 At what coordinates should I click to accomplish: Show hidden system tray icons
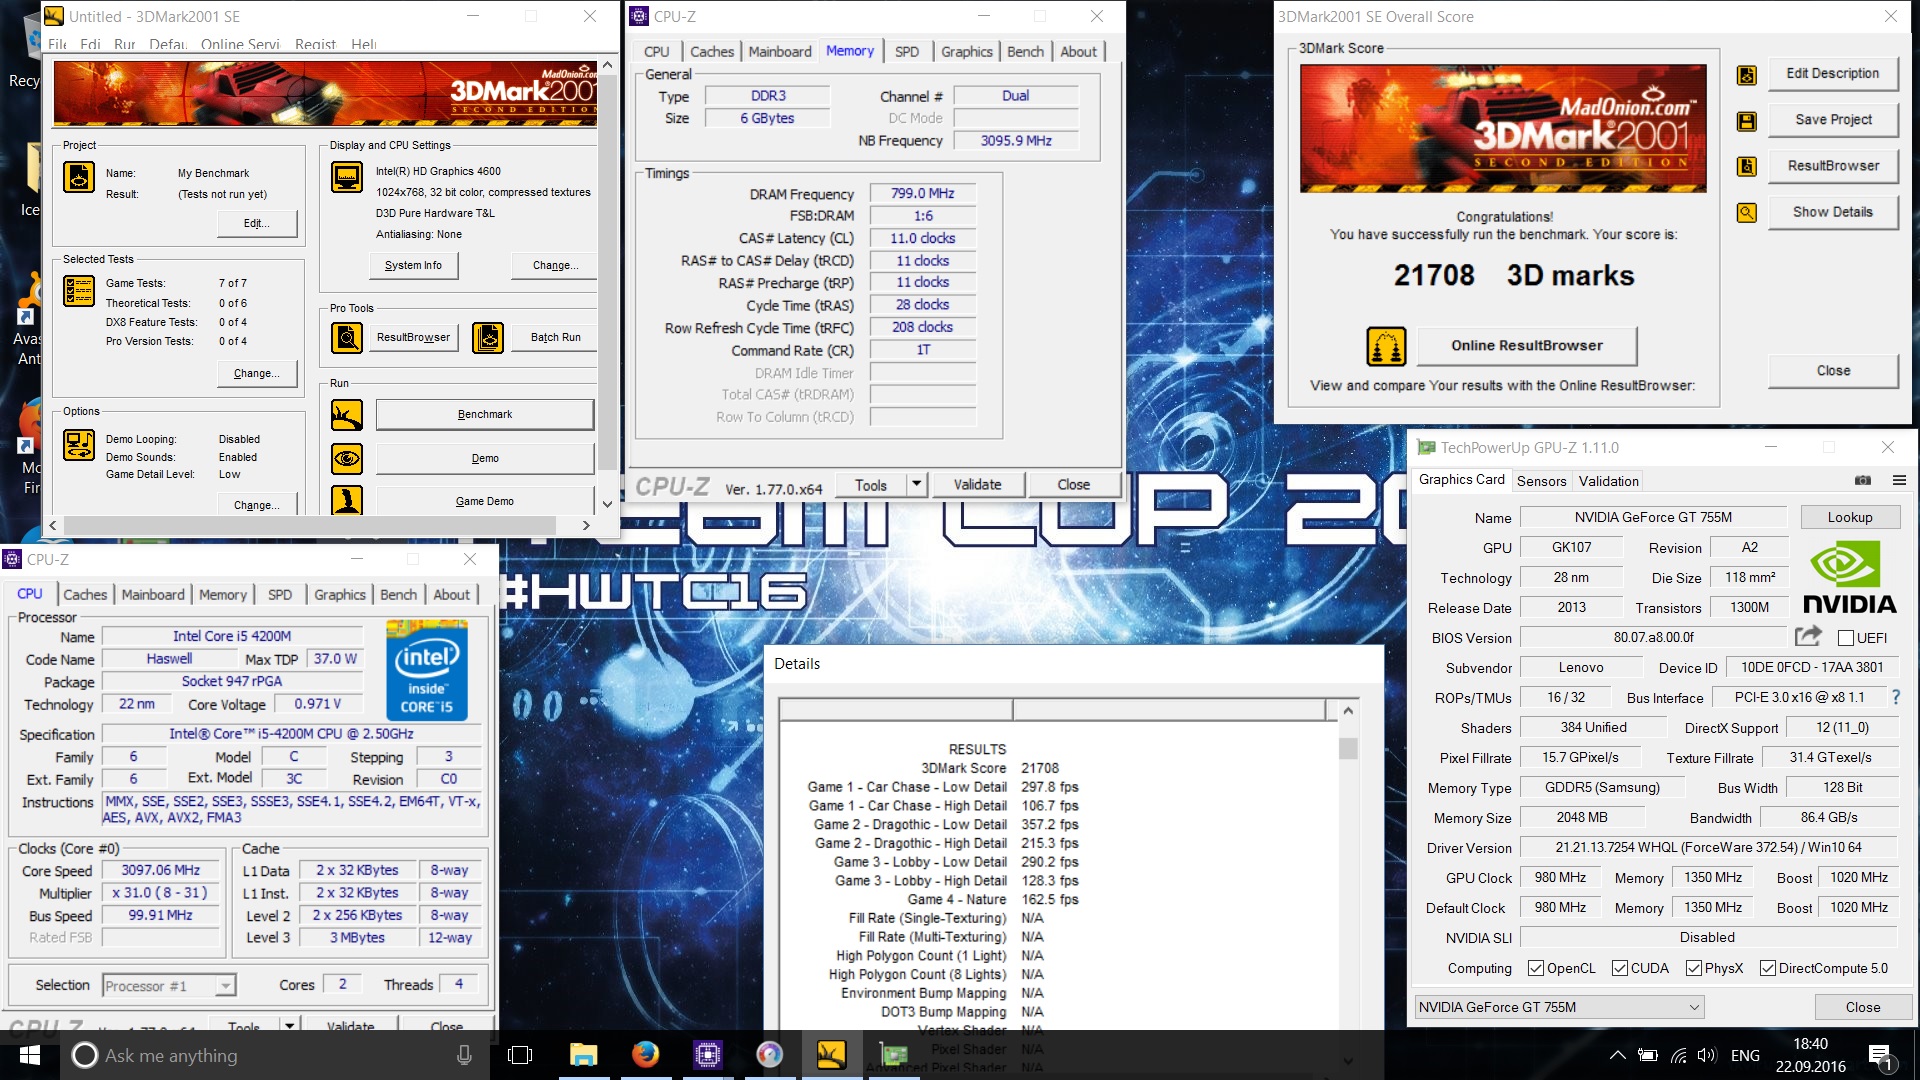pyautogui.click(x=1617, y=1055)
